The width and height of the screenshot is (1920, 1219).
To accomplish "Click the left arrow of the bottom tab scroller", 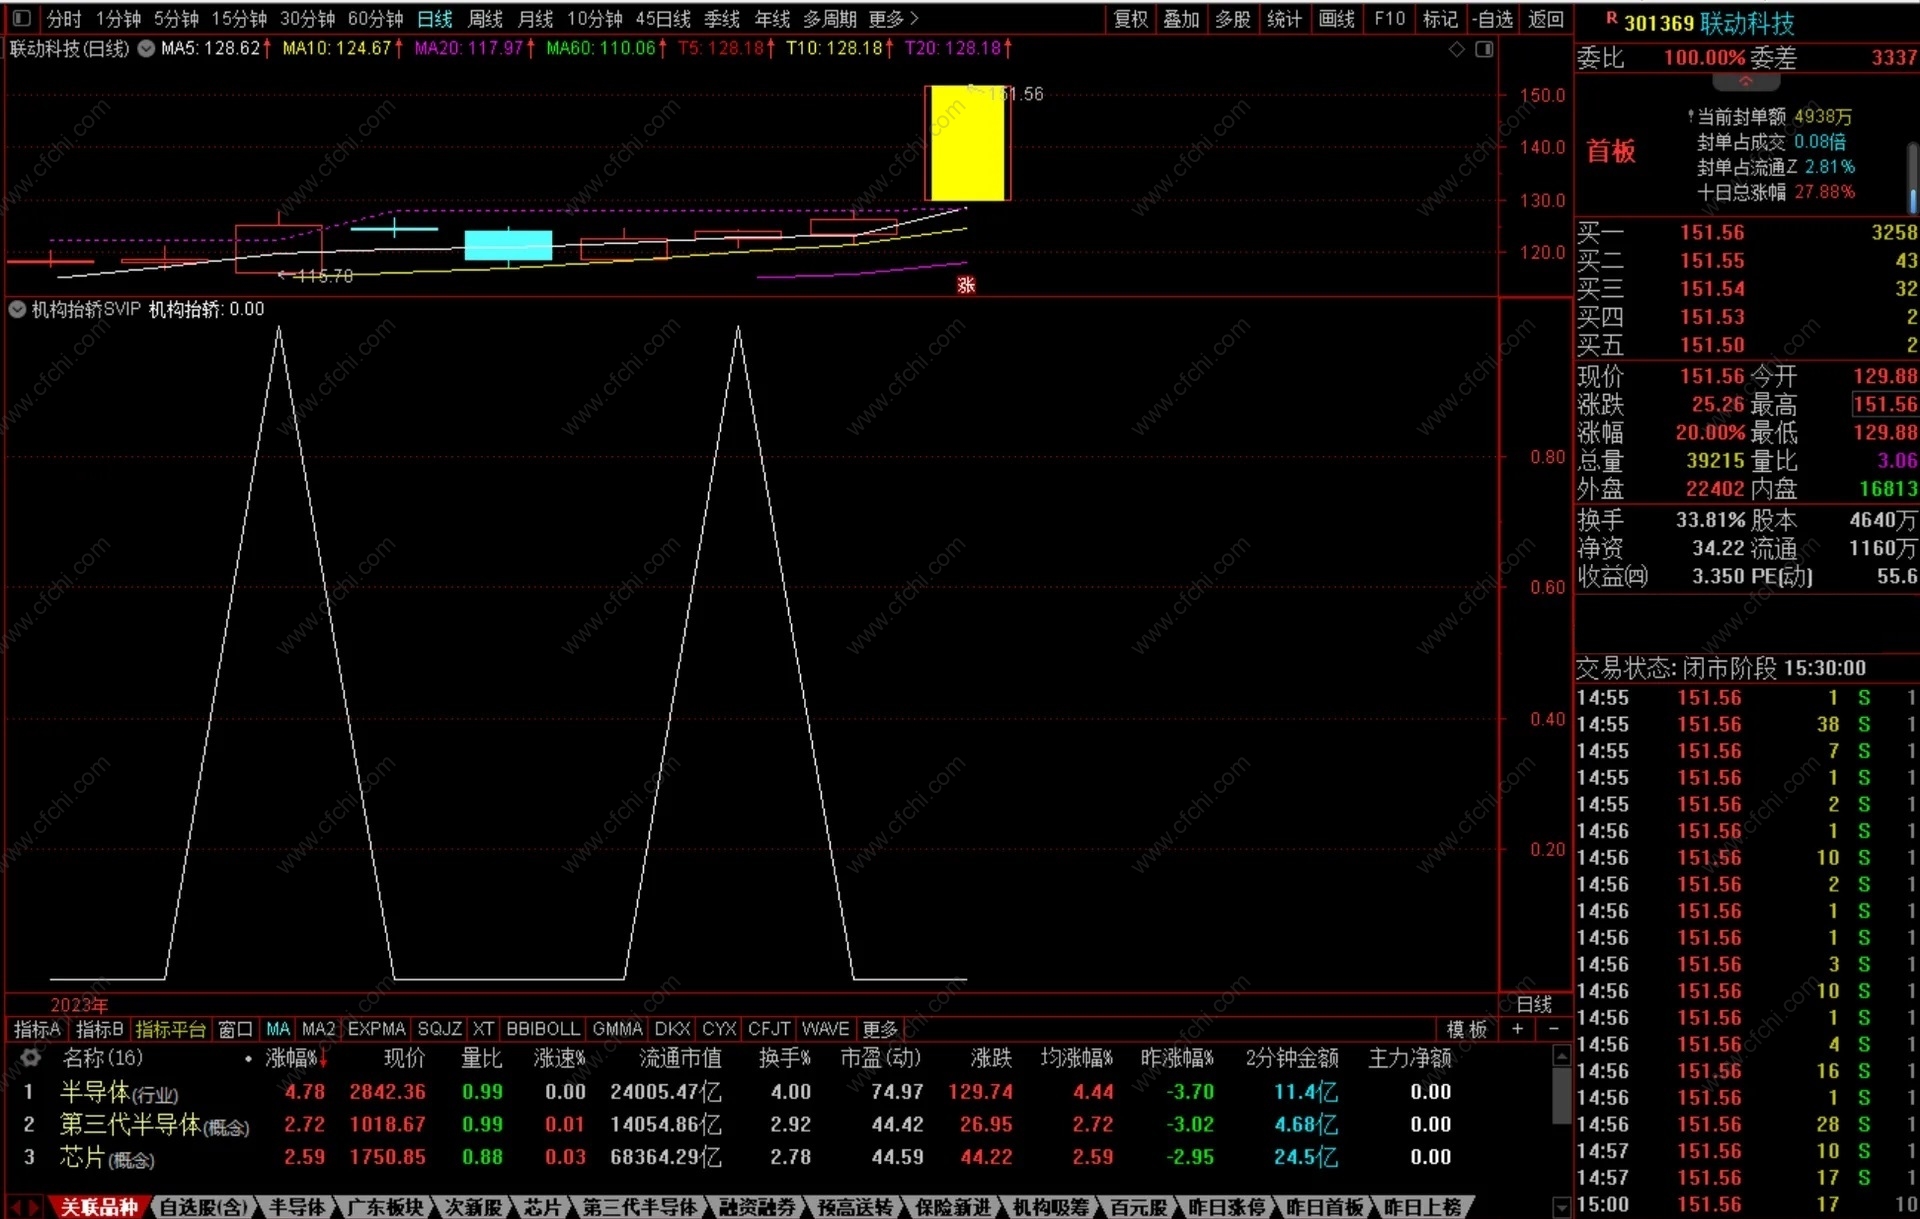I will [17, 1207].
